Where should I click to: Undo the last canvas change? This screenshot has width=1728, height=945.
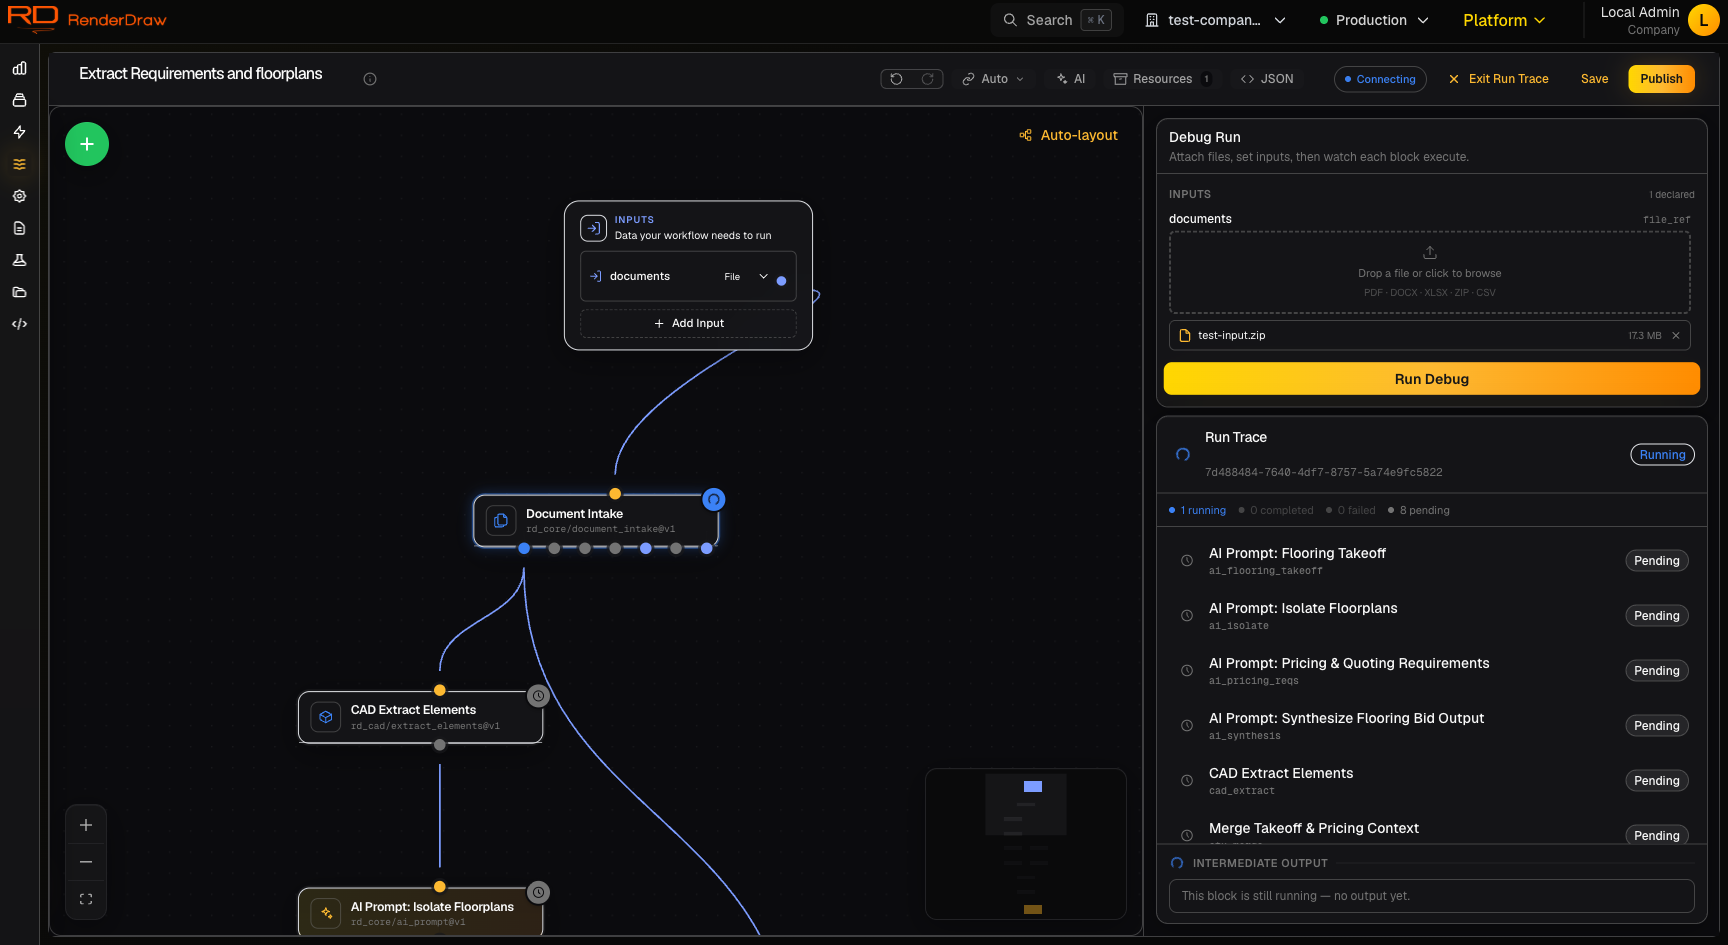point(896,79)
